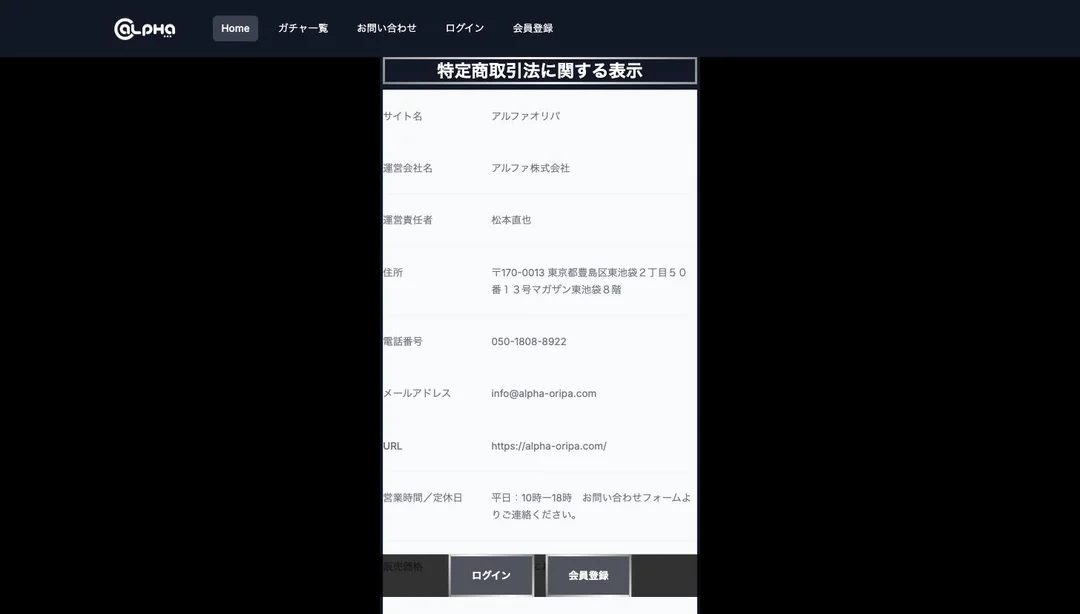The image size is (1080, 614).
Task: Open 会員登録 in the top navigation
Action: point(532,28)
